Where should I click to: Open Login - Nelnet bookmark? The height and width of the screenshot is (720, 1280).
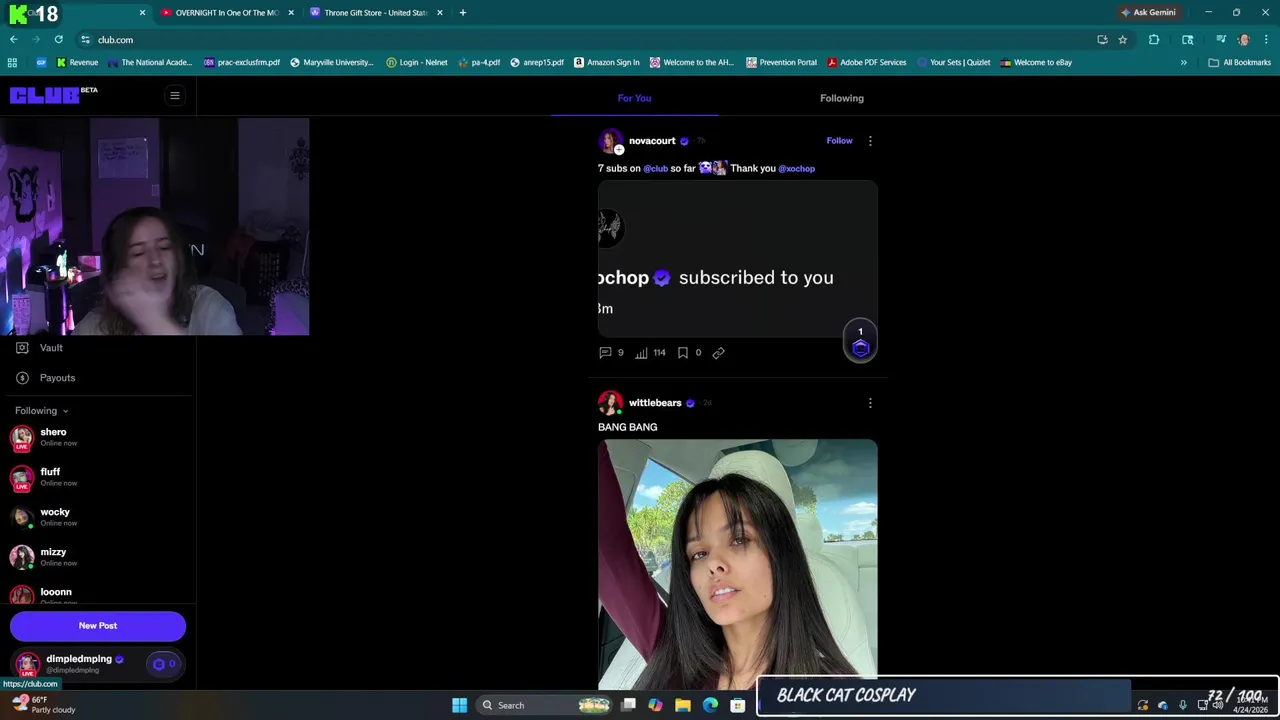point(417,62)
